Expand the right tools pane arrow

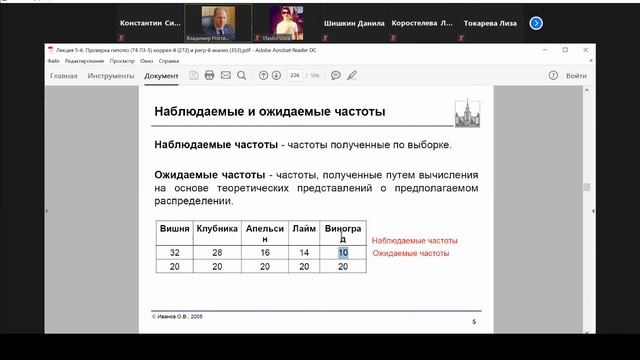click(x=593, y=211)
